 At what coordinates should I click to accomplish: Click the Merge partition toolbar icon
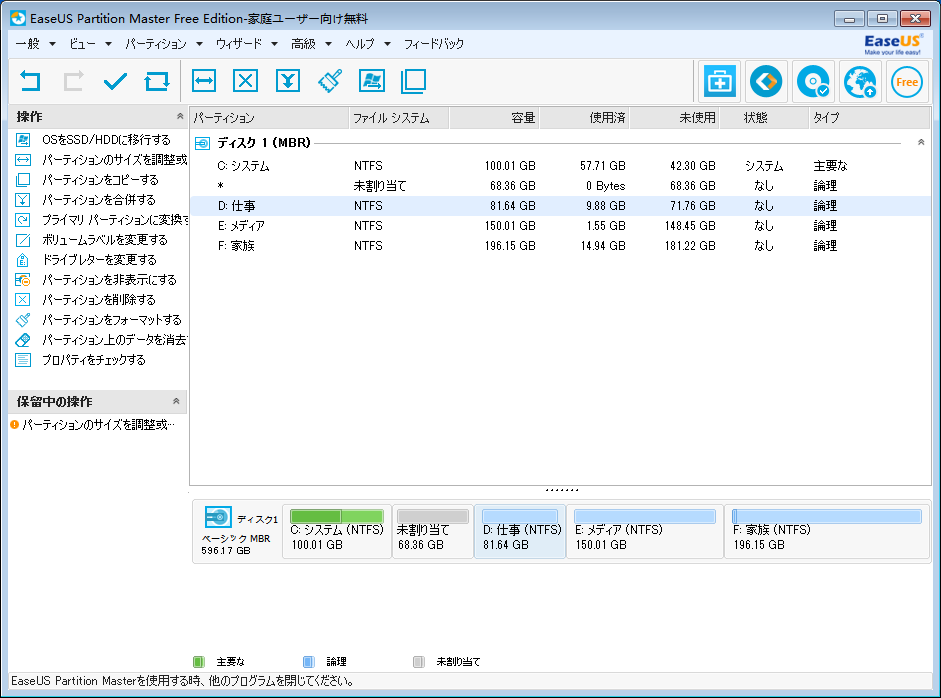tap(288, 81)
